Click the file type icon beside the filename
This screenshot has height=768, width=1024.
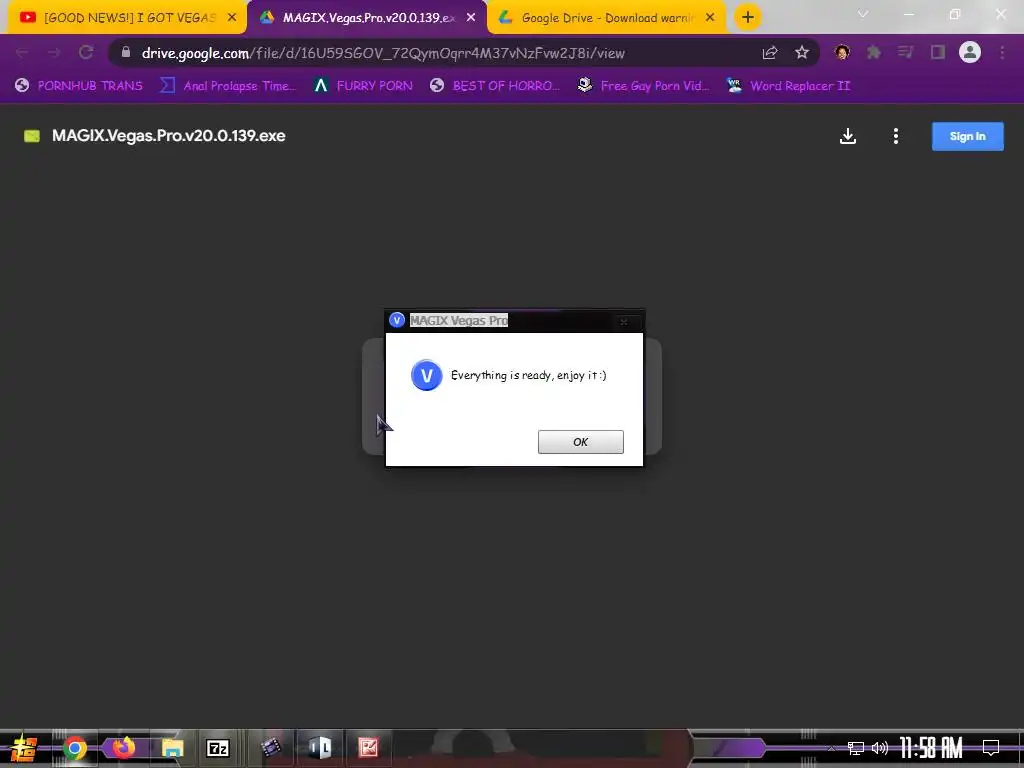32,136
